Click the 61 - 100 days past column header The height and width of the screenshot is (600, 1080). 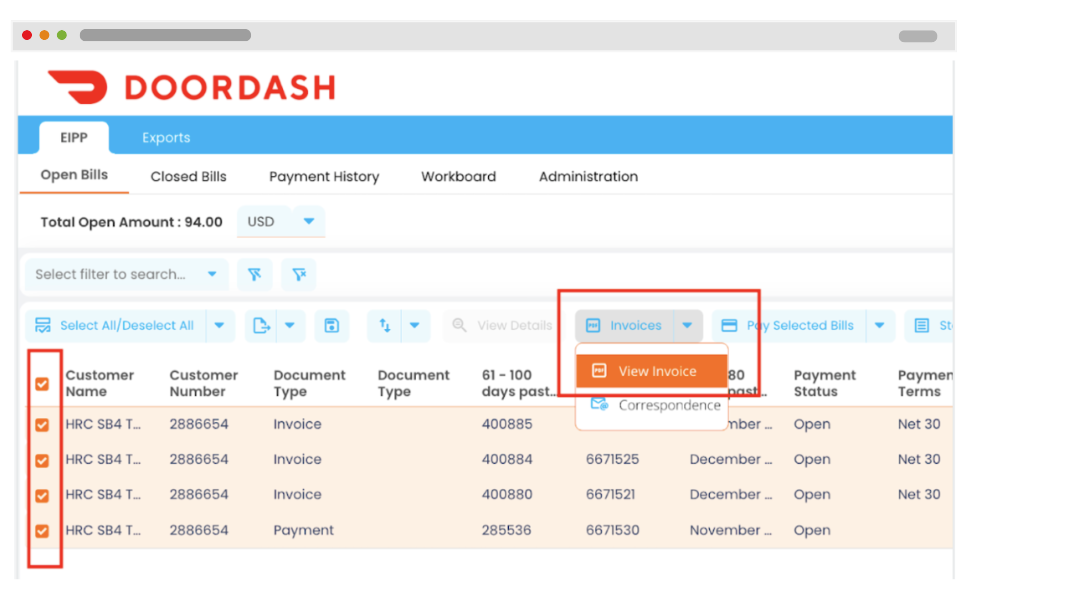[x=518, y=383]
